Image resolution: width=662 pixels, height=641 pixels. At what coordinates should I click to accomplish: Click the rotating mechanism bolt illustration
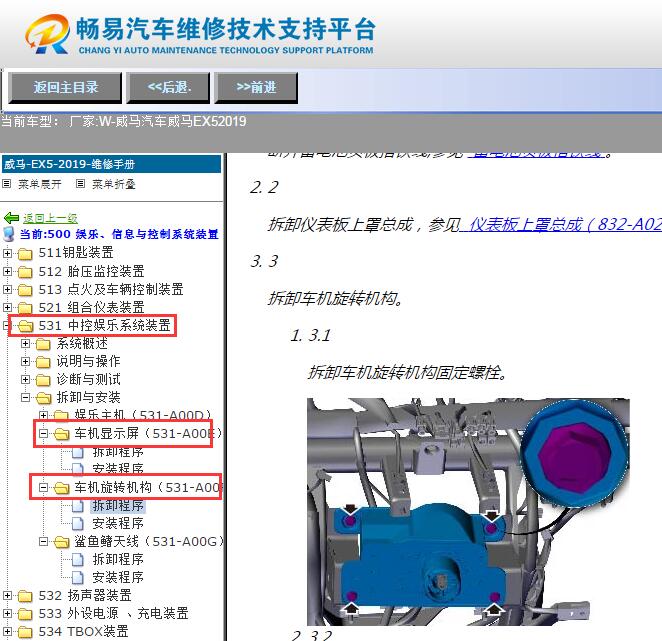tap(468, 512)
